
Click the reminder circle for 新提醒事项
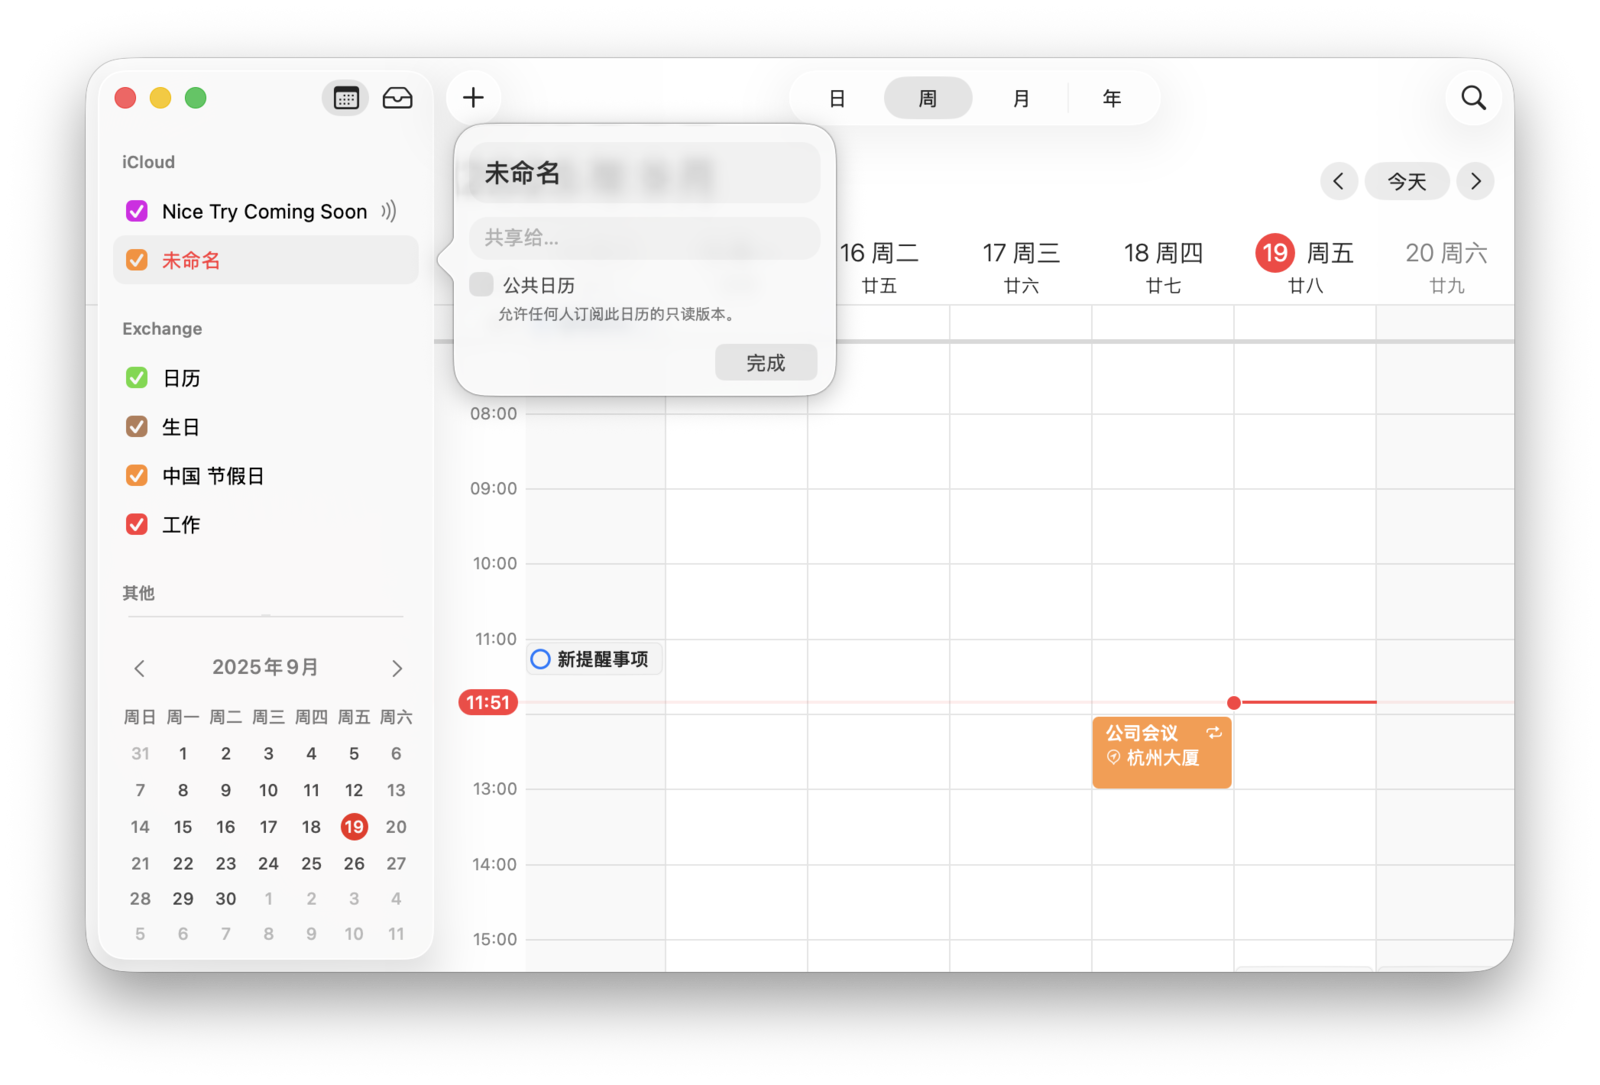pyautogui.click(x=541, y=659)
